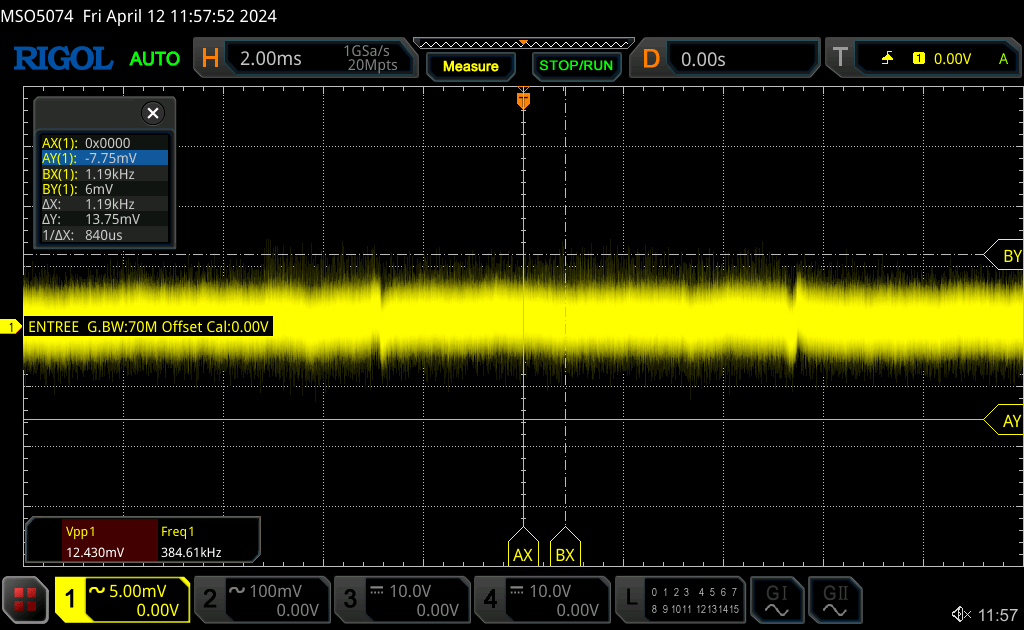Open the GI signal generator icon
This screenshot has height=630, width=1024.
(776, 600)
